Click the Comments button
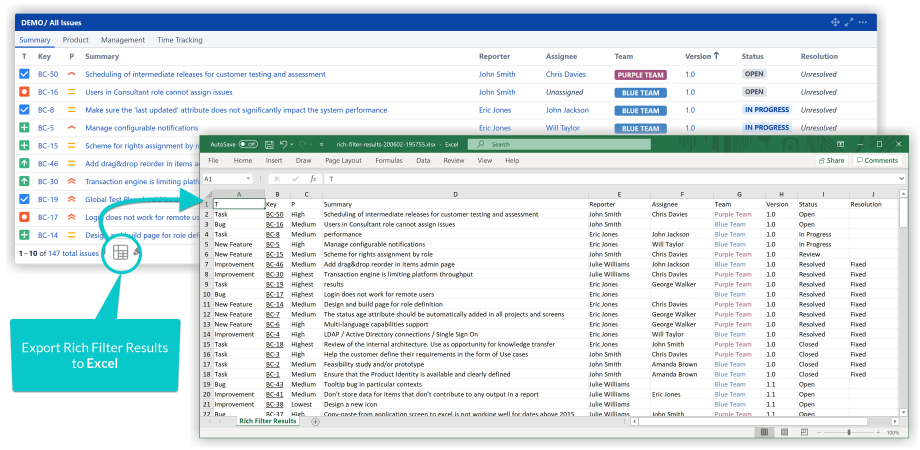 coord(877,160)
